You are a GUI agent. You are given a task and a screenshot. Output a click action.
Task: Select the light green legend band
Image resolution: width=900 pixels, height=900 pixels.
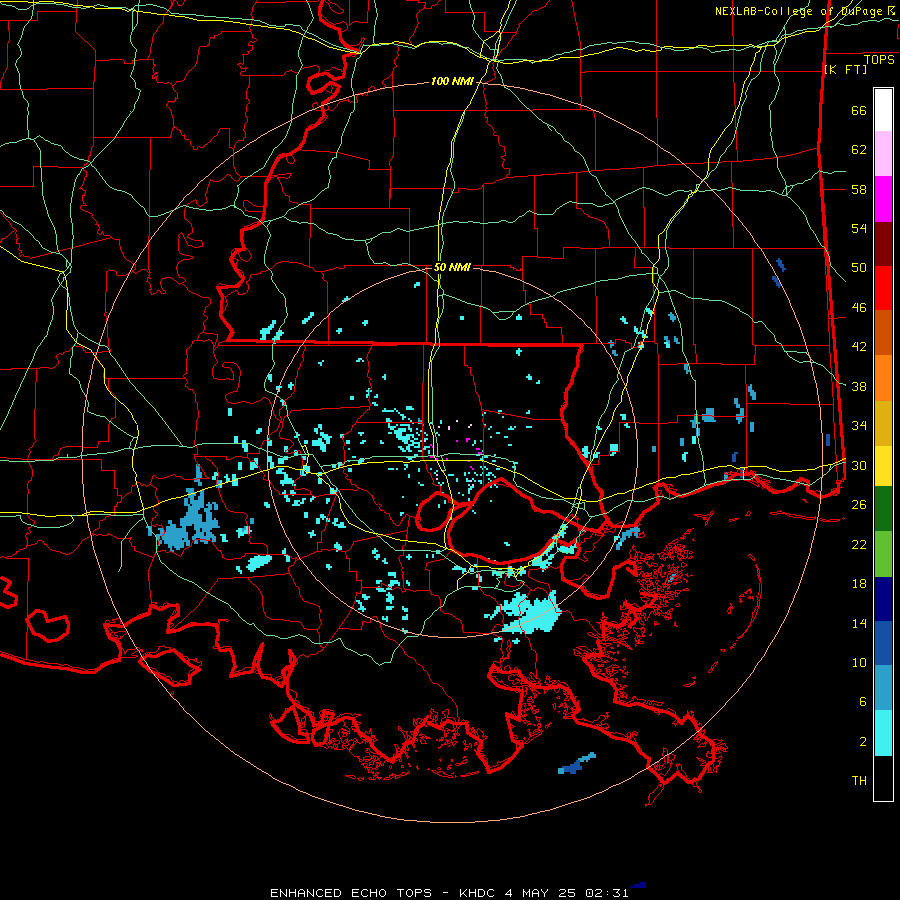point(883,554)
